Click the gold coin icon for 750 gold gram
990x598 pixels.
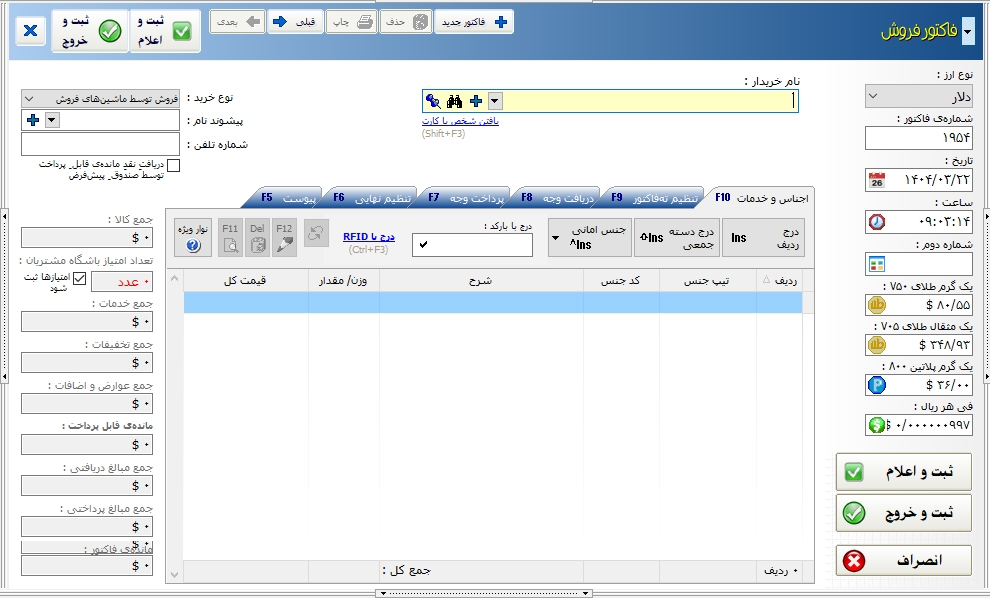click(877, 304)
